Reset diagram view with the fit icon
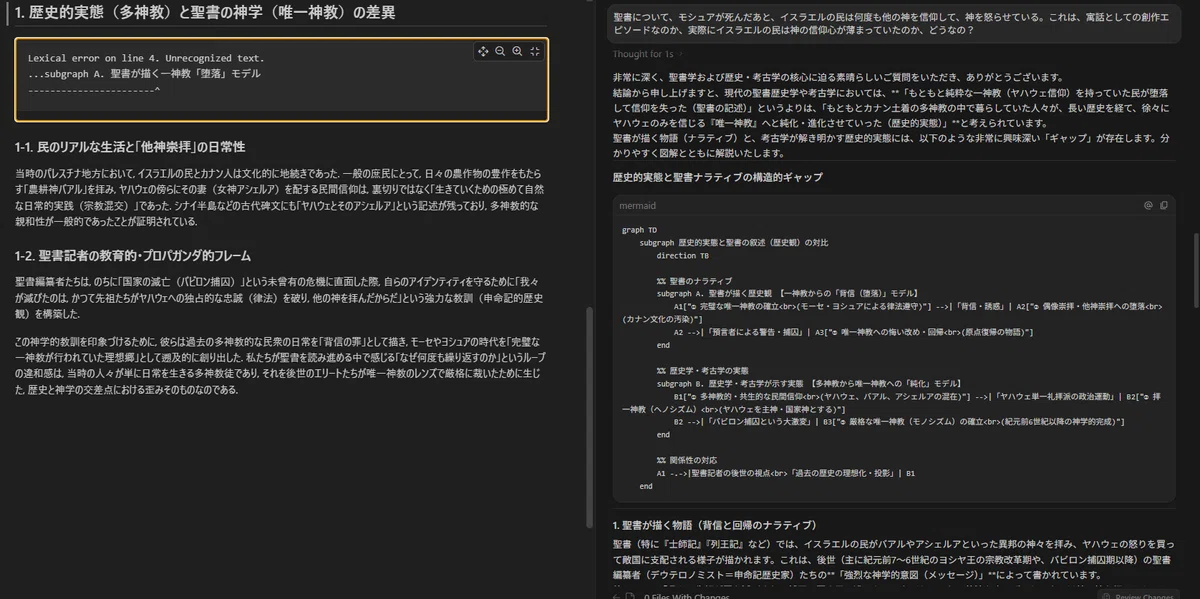The height and width of the screenshot is (599, 1200). pos(534,51)
